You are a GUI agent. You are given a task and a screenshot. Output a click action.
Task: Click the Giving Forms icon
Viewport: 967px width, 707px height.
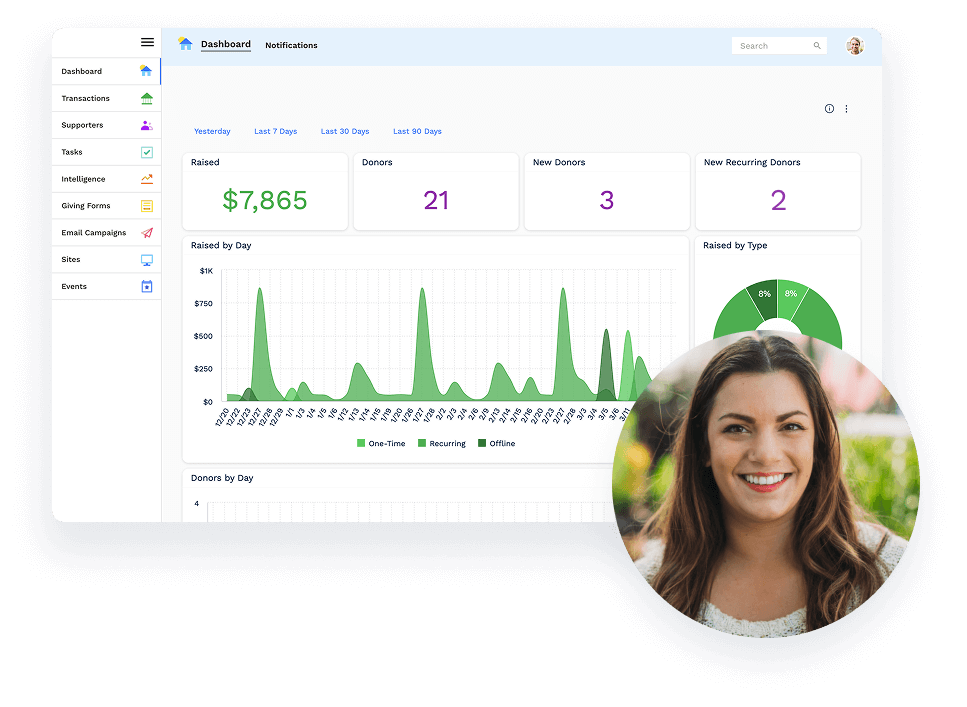[x=146, y=206]
